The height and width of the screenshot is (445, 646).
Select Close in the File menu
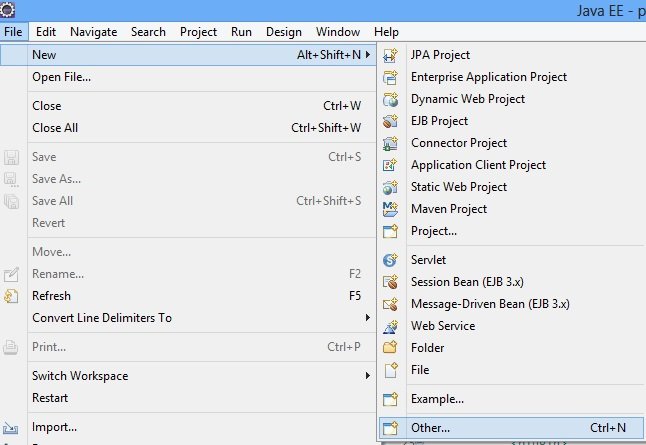tap(188, 106)
